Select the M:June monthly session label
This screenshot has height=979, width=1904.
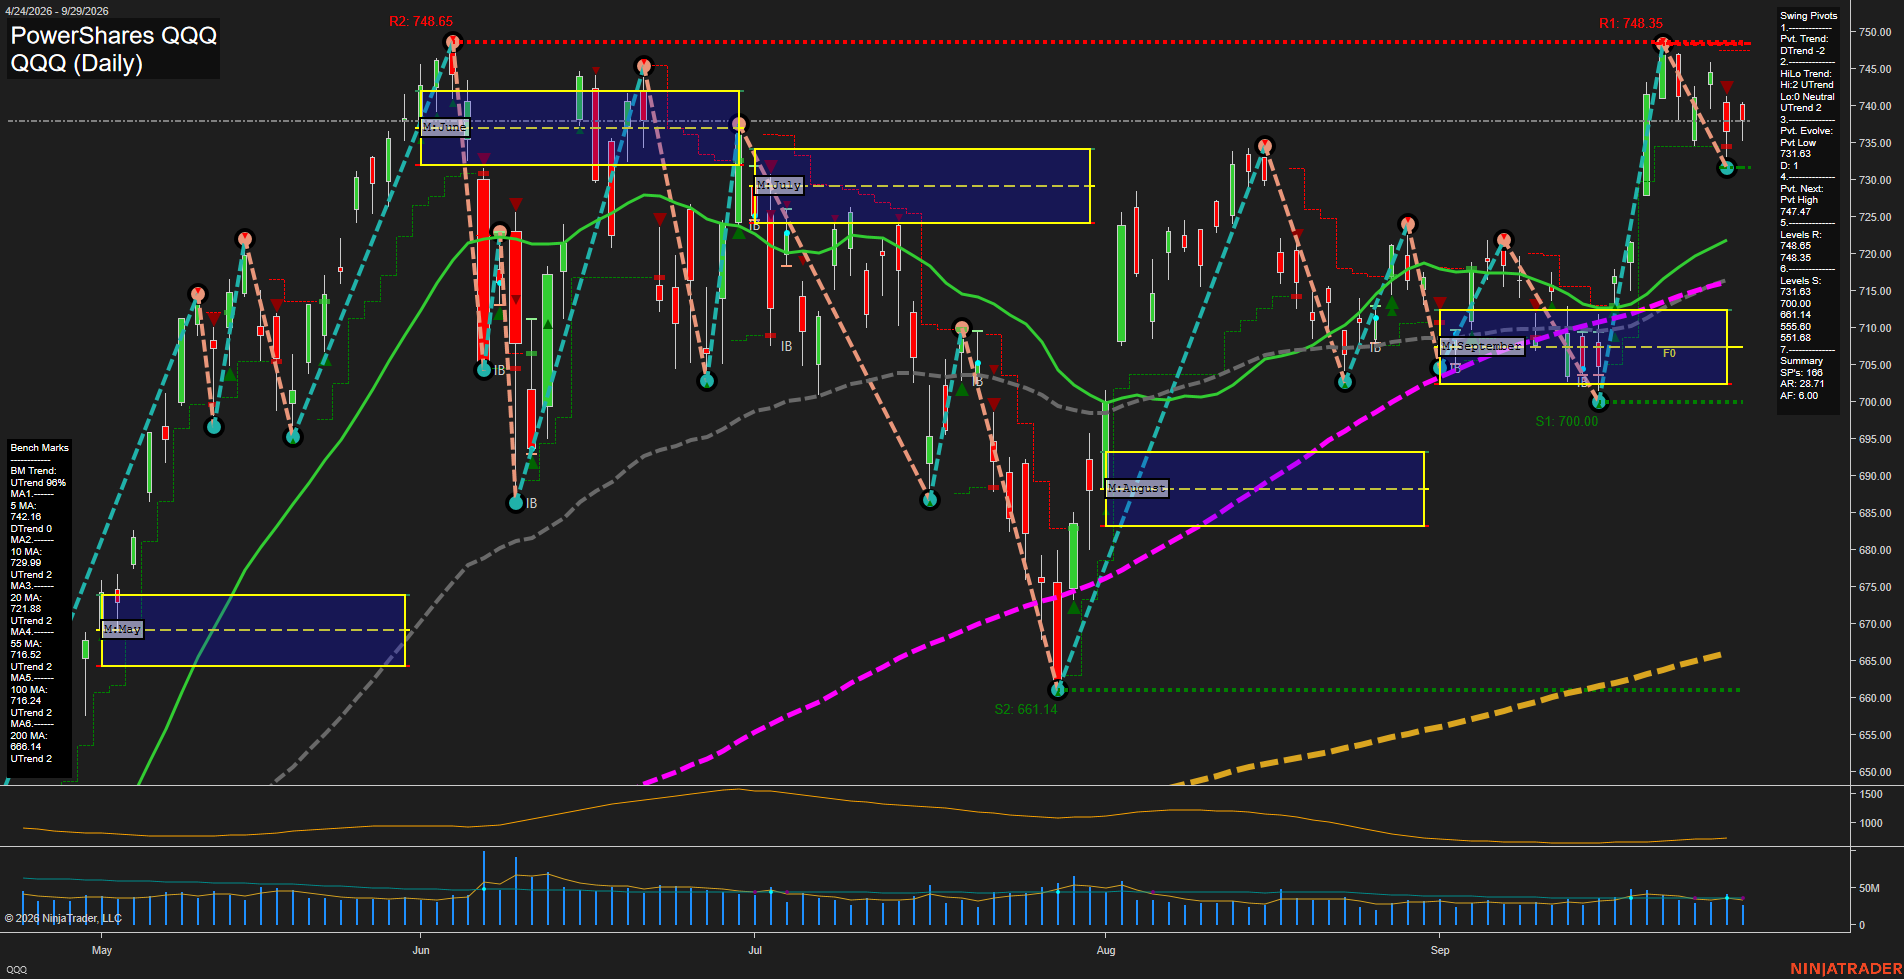coord(445,127)
